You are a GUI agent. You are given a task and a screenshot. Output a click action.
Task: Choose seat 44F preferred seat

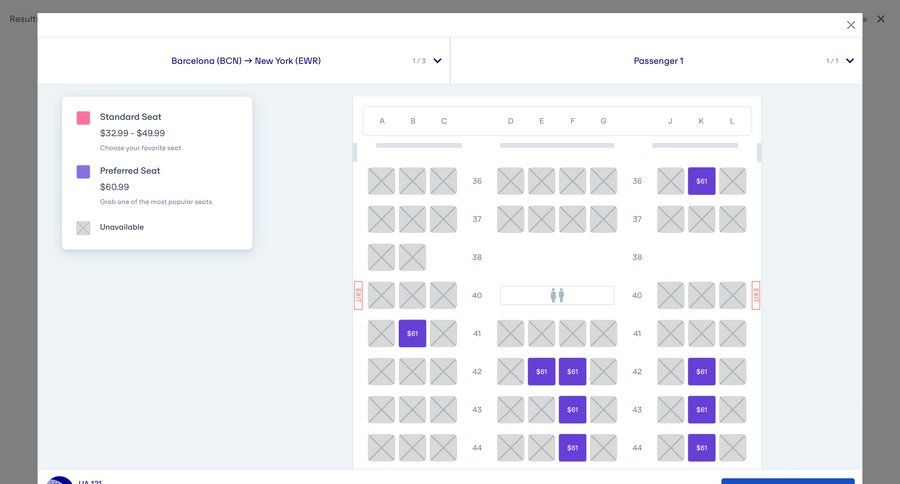pyautogui.click(x=572, y=447)
